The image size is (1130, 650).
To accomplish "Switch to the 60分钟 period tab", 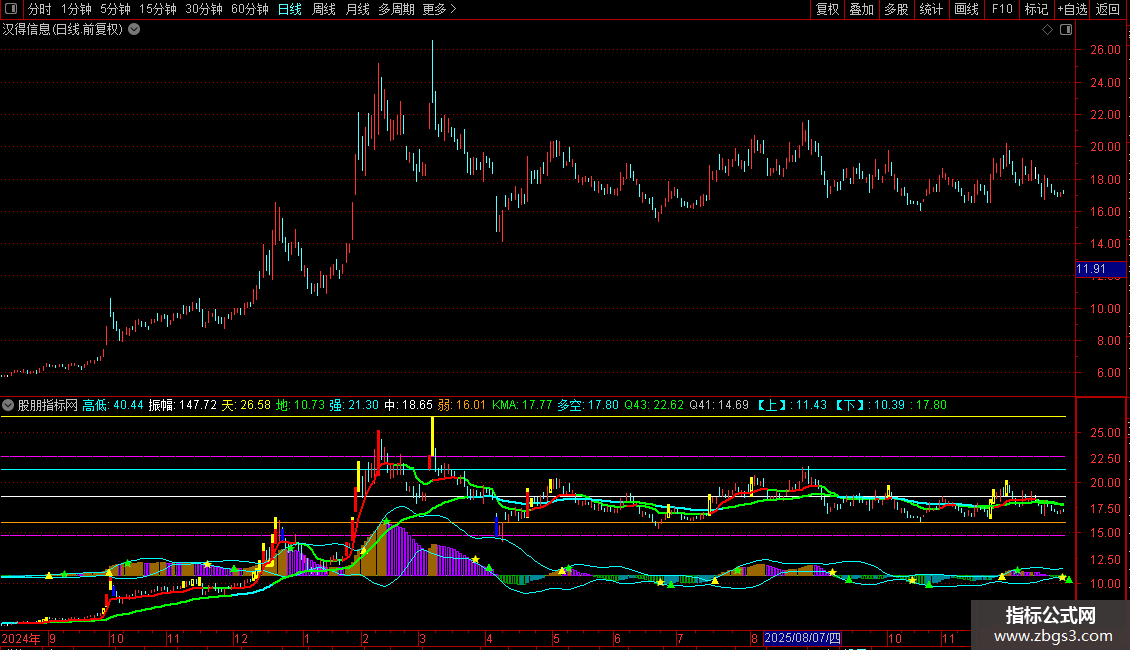I will coord(249,9).
